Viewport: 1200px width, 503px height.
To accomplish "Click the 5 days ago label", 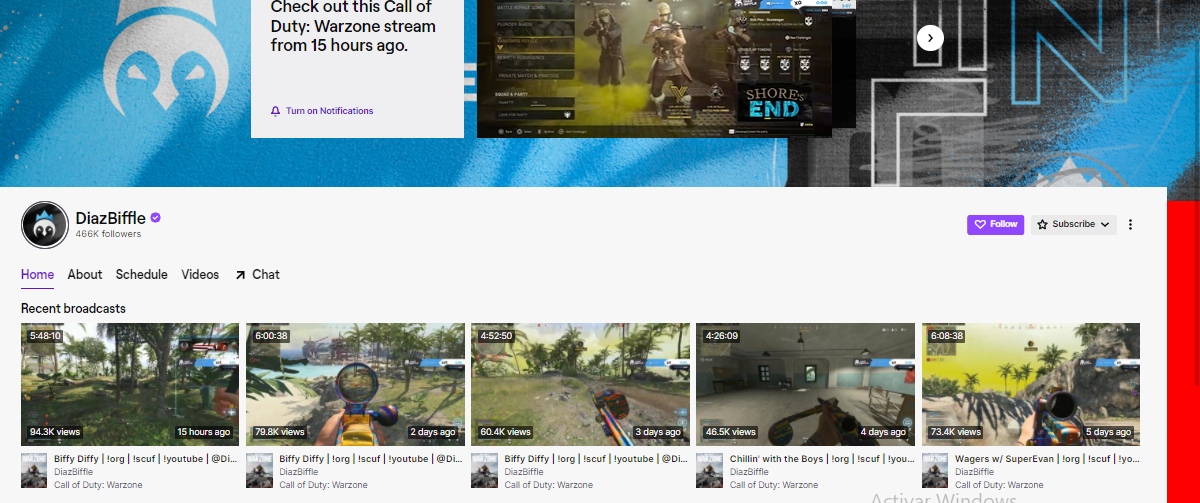I will pyautogui.click(x=1108, y=432).
